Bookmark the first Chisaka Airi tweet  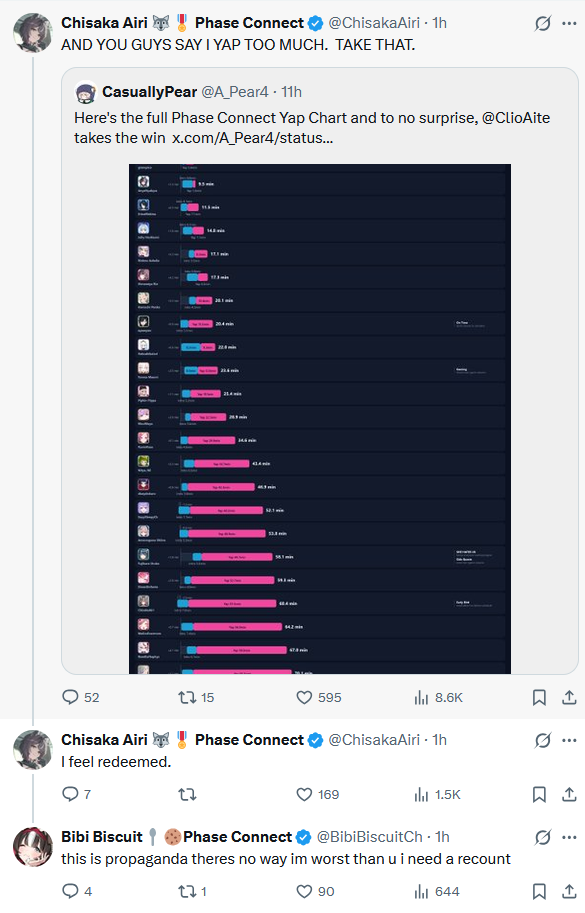click(539, 697)
